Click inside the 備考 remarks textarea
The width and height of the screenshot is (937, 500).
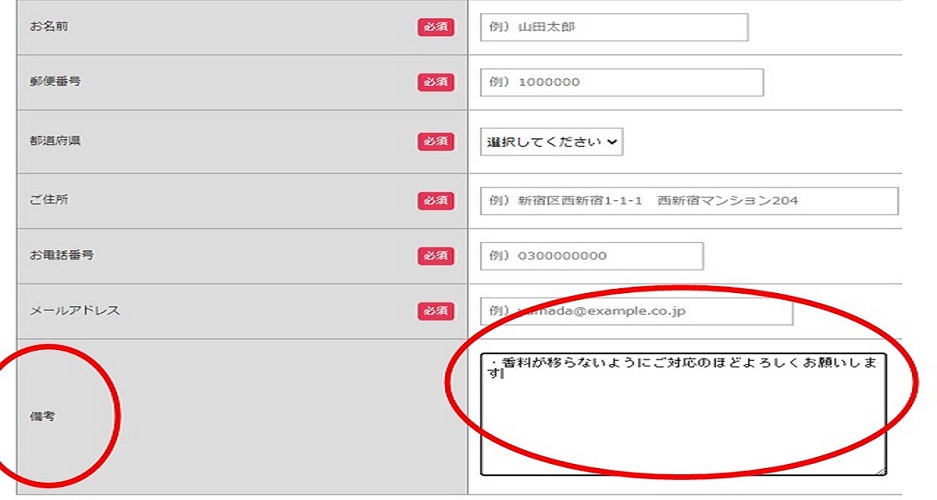click(x=683, y=414)
